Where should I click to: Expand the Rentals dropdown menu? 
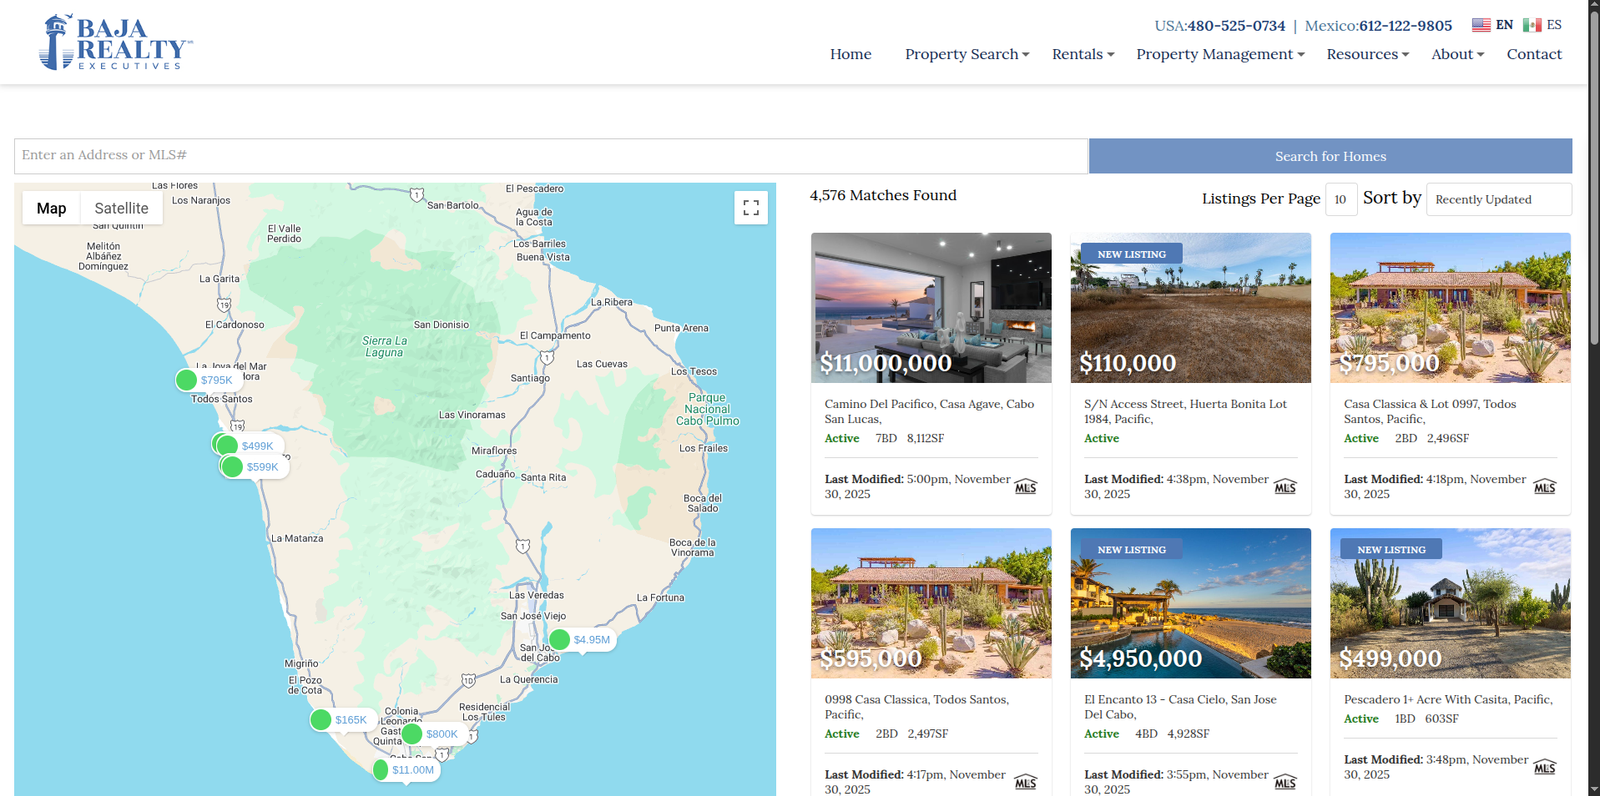click(1082, 54)
